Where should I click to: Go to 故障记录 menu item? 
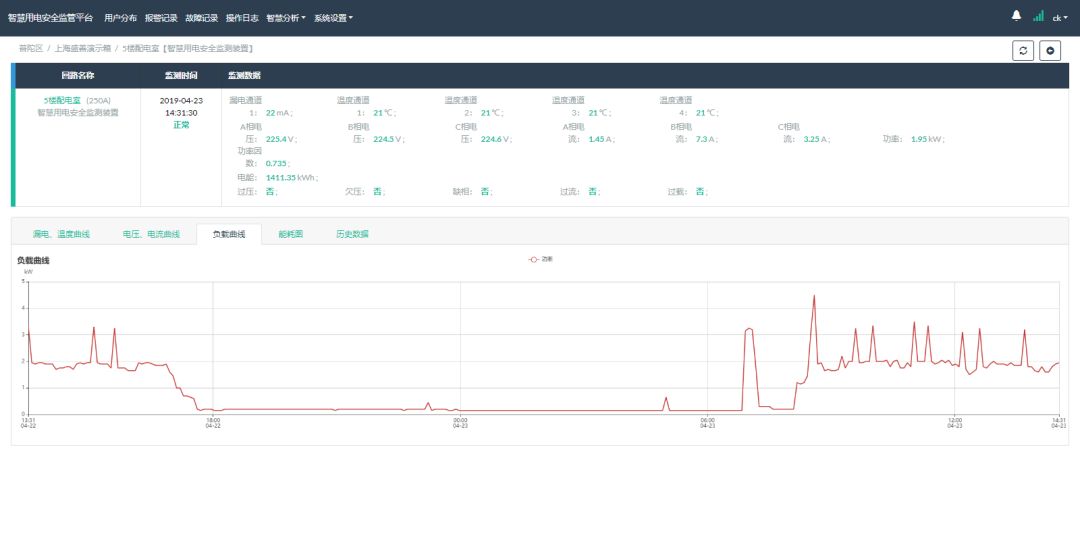(x=201, y=18)
